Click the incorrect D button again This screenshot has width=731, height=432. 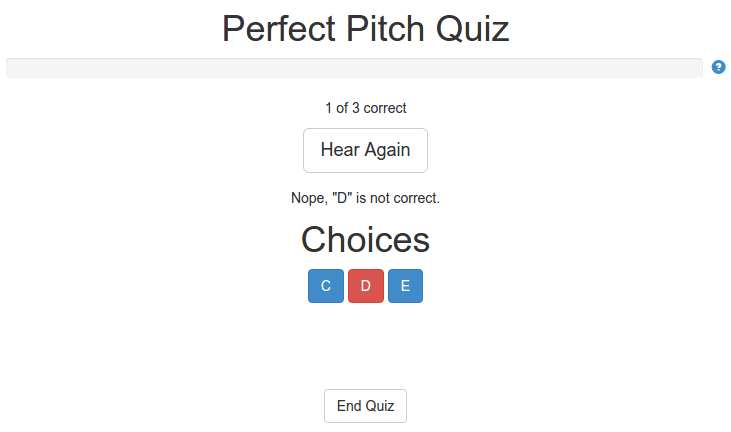pyautogui.click(x=366, y=286)
